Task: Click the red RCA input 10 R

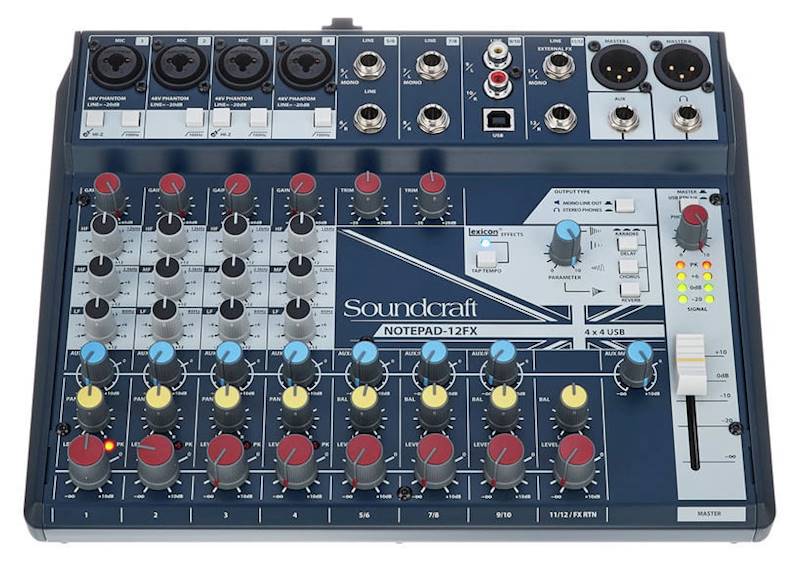Action: [x=497, y=83]
